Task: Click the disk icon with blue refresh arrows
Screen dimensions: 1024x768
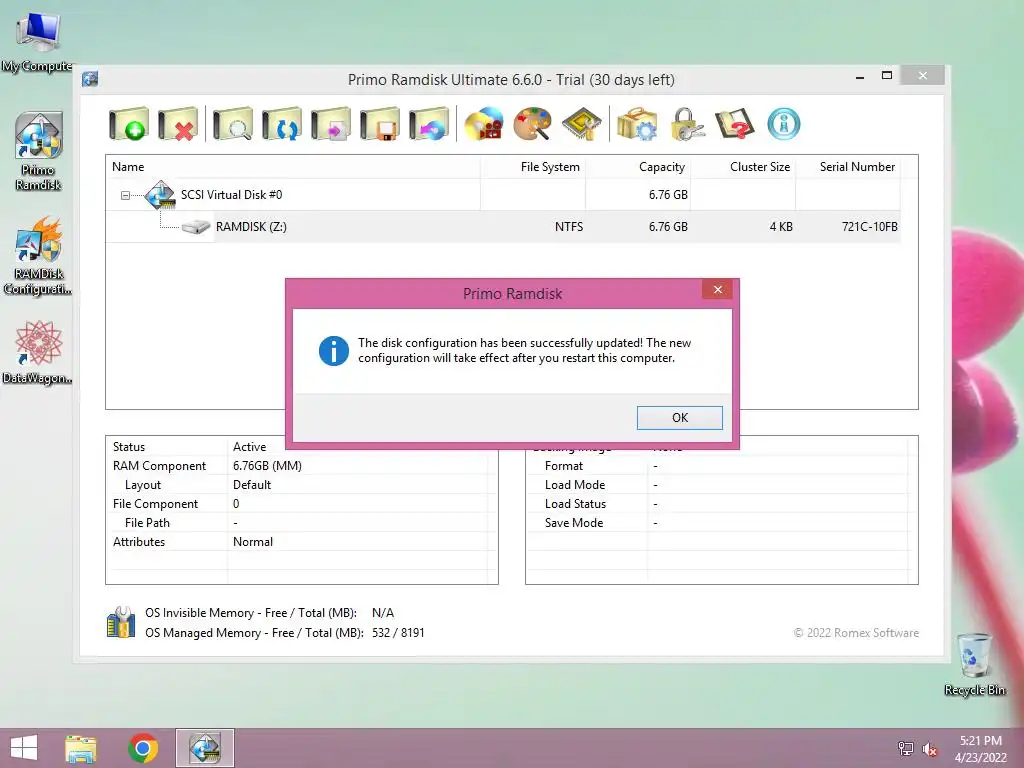Action: pyautogui.click(x=281, y=123)
